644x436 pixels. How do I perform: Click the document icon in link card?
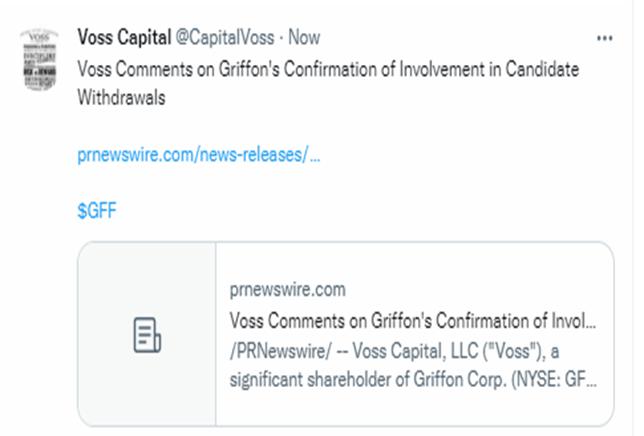pos(147,335)
